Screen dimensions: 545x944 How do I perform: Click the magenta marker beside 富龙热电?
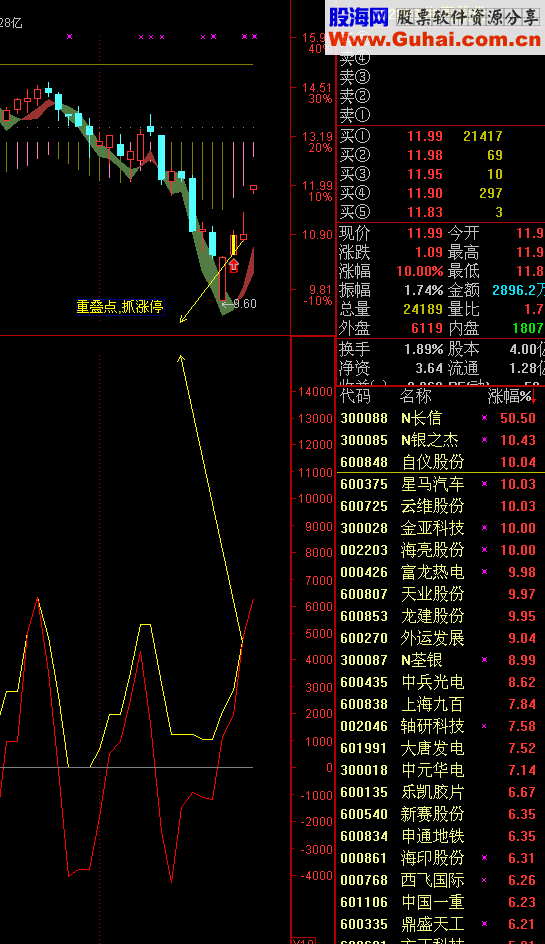tap(484, 571)
